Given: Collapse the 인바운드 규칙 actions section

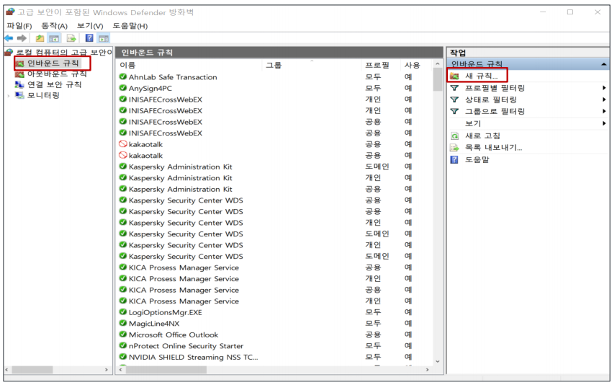Looking at the screenshot, I should coord(603,64).
